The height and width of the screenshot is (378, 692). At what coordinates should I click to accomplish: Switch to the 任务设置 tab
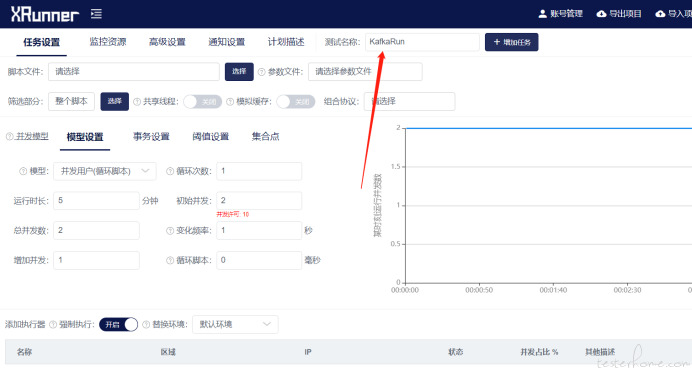click(x=41, y=42)
